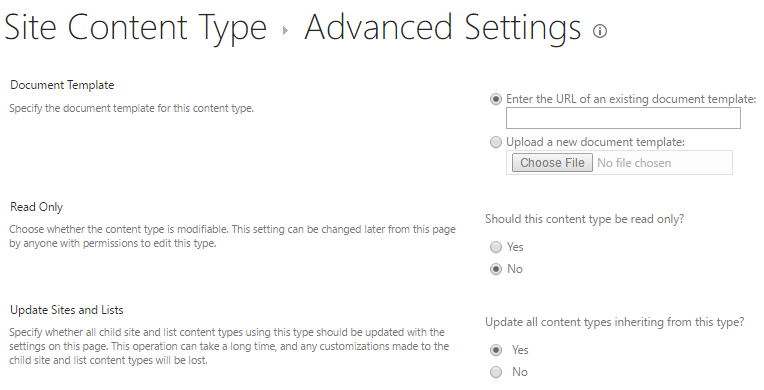Screen dimensions: 764x390
Task: Click the Choose File button
Action: 552,163
